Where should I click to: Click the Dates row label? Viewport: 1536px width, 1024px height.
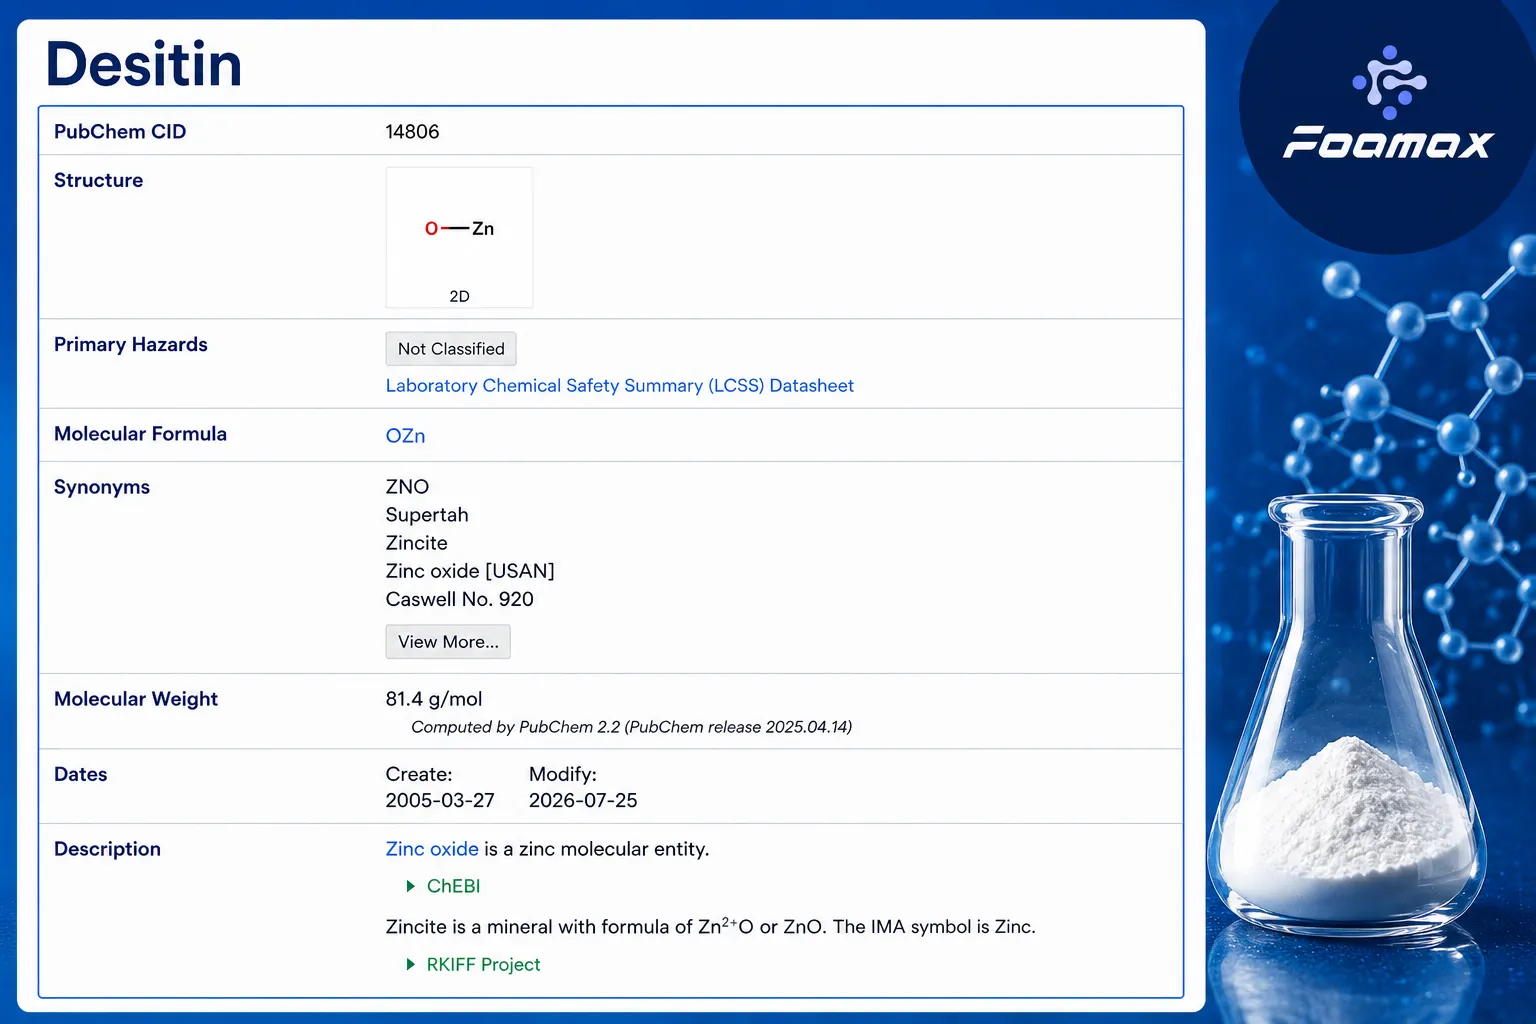click(x=81, y=774)
